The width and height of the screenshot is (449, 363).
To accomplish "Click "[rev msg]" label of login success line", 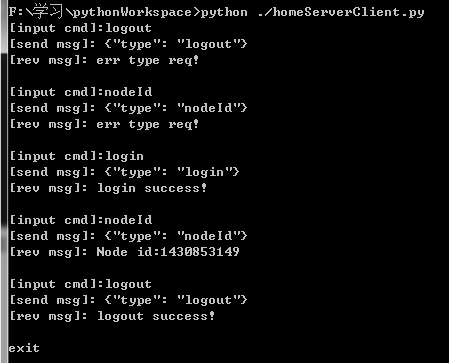I will (48, 188).
